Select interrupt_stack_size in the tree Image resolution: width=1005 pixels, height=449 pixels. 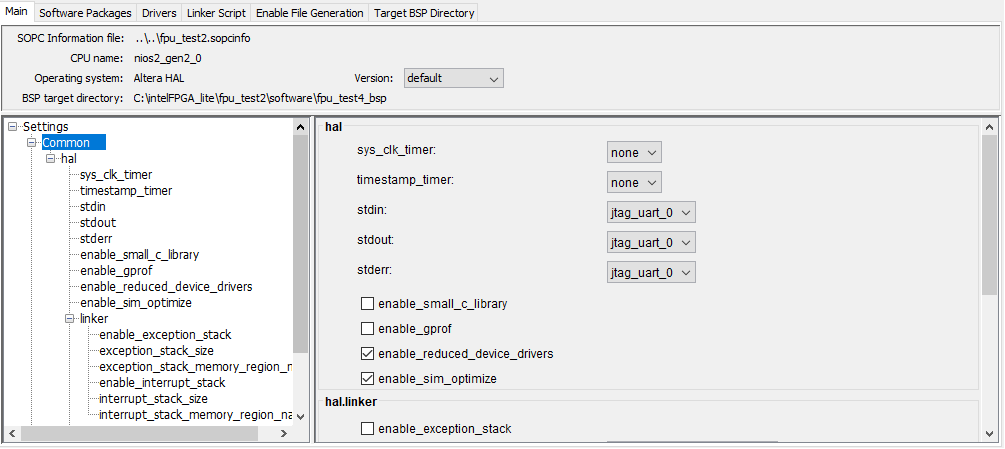[x=153, y=398]
